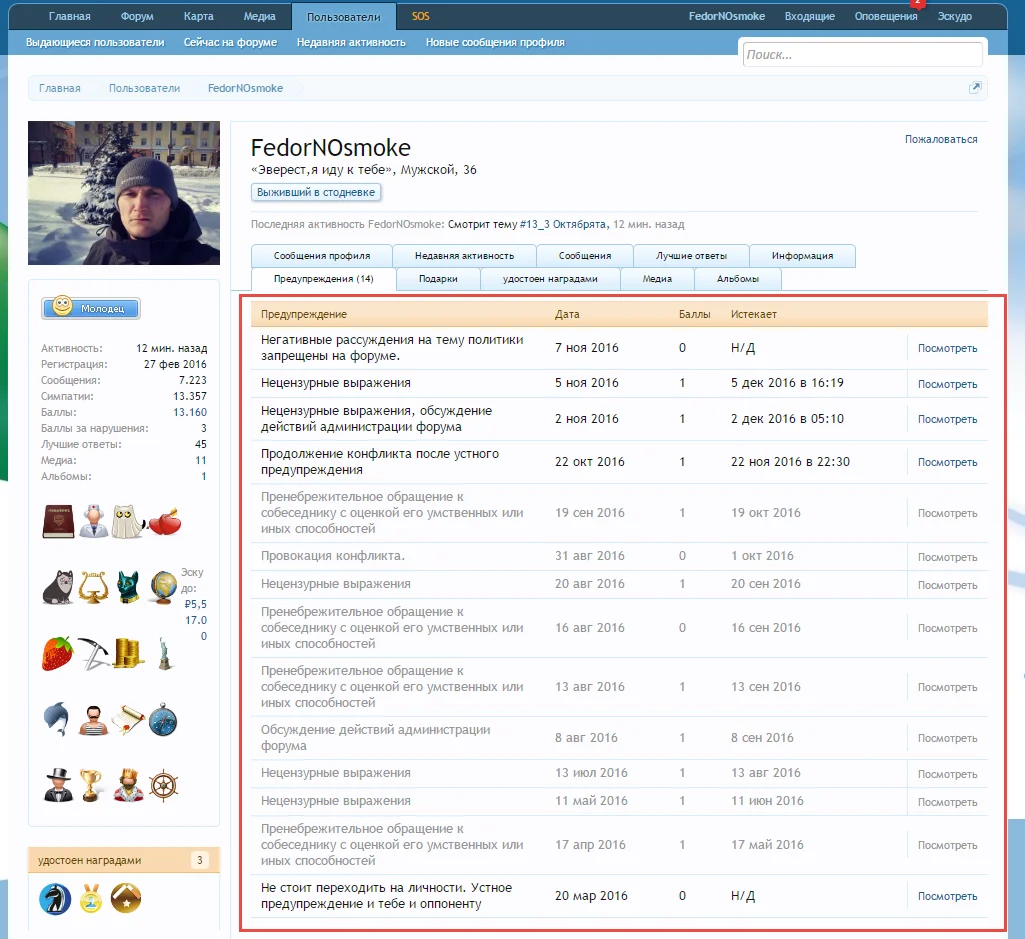Open 'Оповещения' notifications in the top bar
Screen dimensions: 1025x939
[x=886, y=16]
